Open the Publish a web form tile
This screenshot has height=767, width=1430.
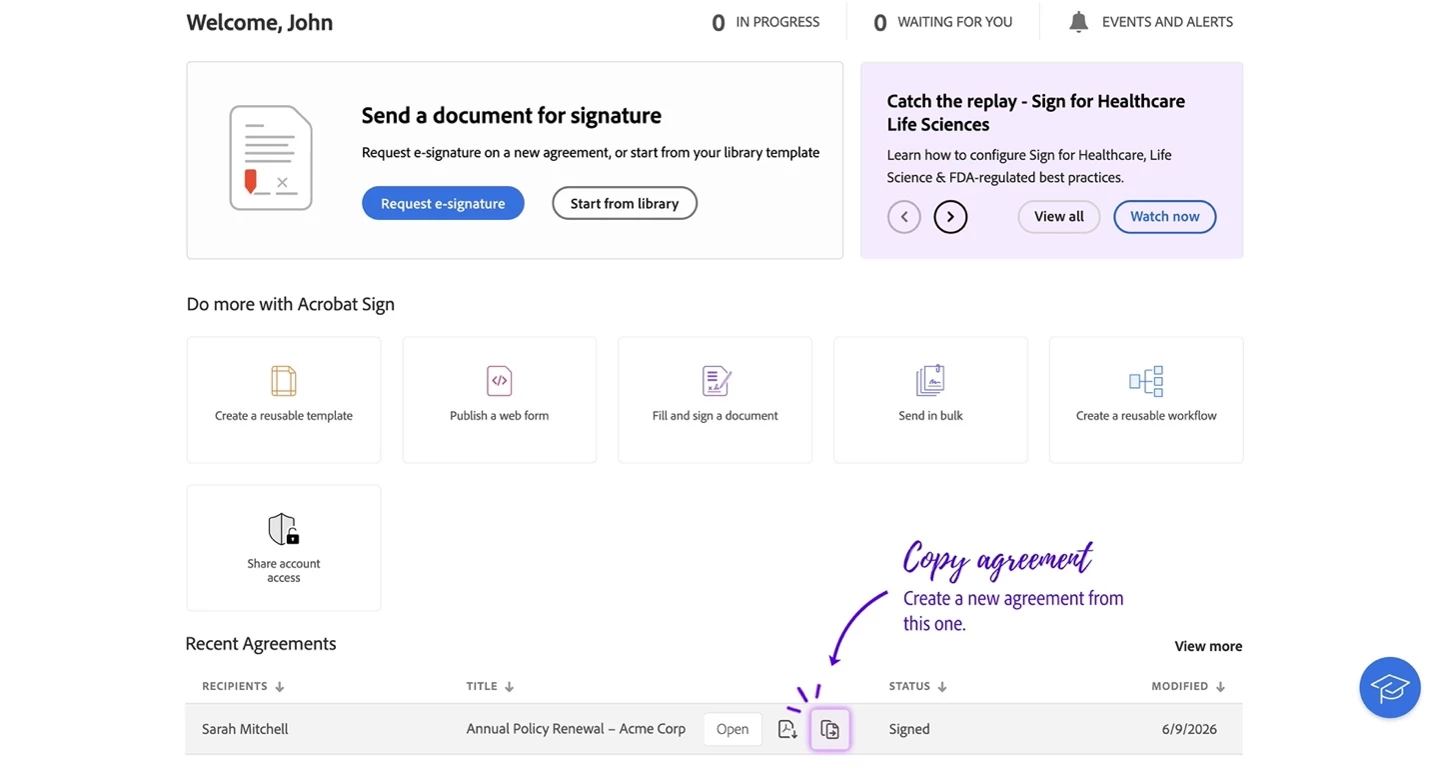pyautogui.click(x=499, y=400)
